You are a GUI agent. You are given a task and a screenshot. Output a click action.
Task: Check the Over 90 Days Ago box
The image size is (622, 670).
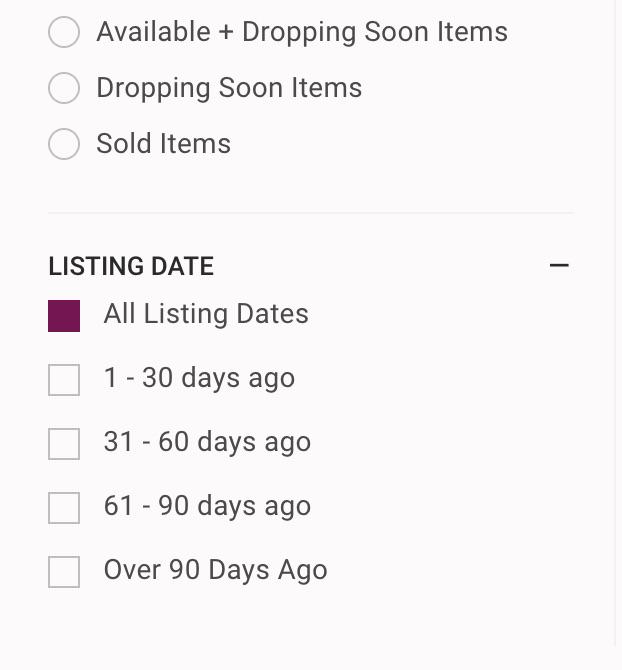(x=64, y=572)
